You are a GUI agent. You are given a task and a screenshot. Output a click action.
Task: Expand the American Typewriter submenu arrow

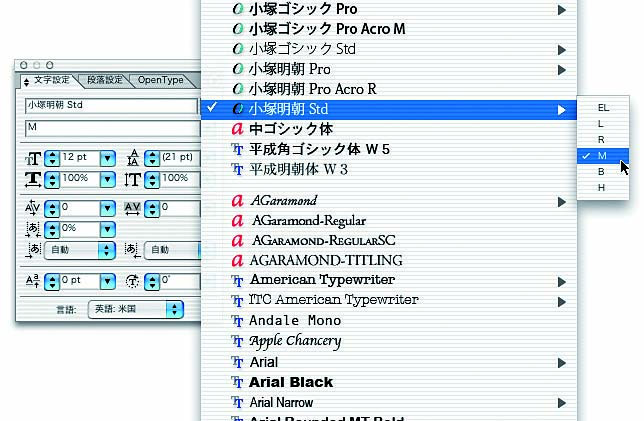(x=561, y=282)
